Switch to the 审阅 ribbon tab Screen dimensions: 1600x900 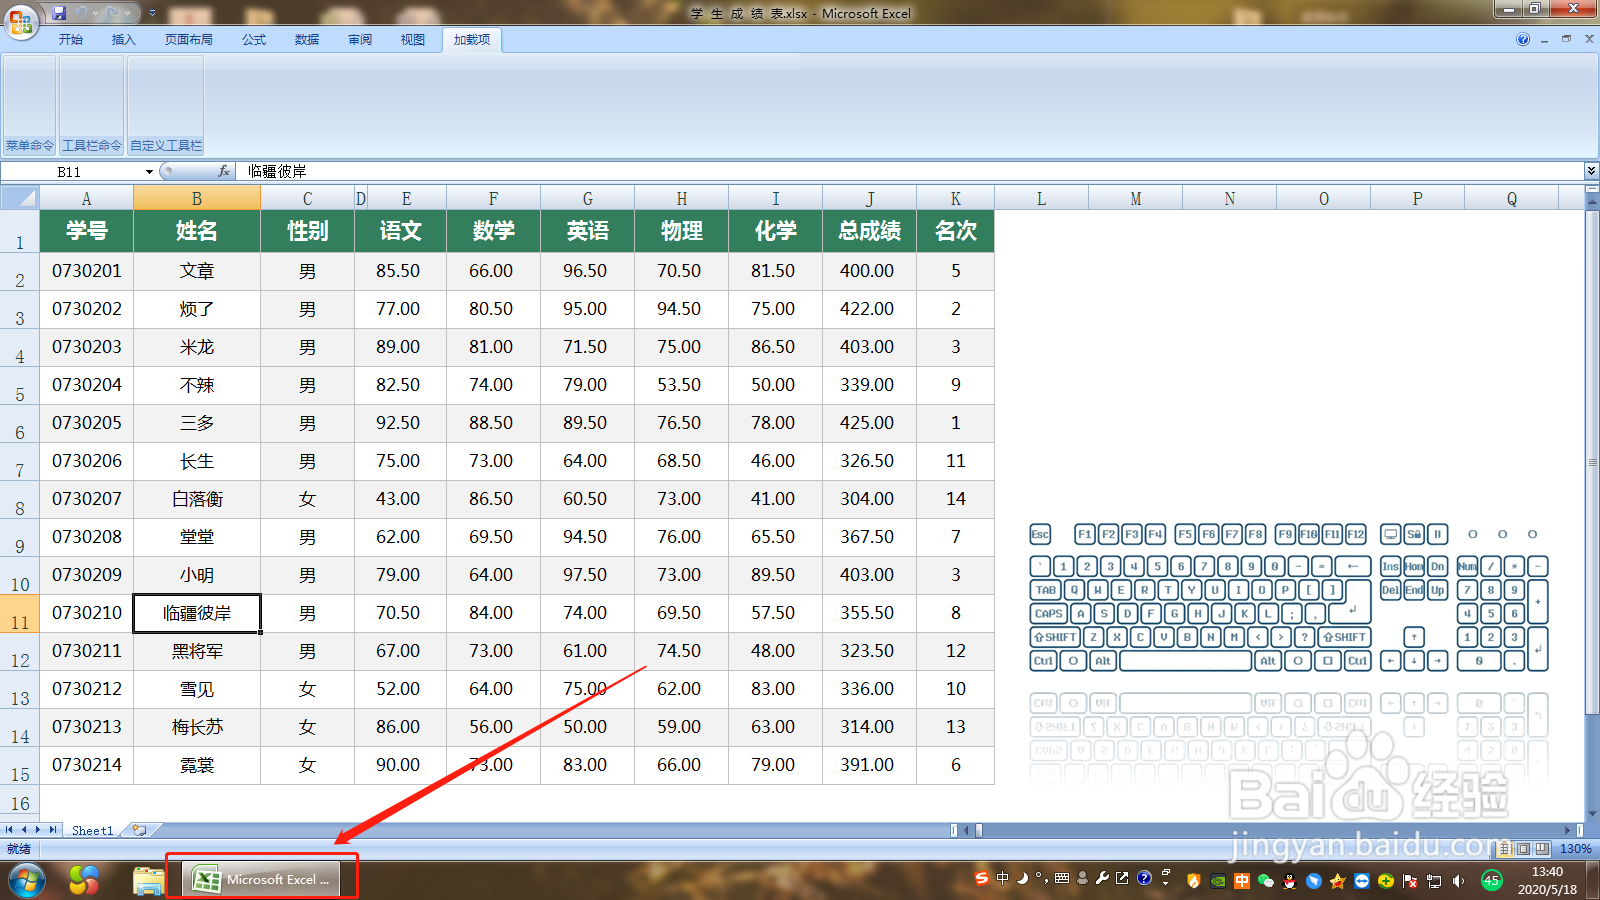(x=360, y=40)
